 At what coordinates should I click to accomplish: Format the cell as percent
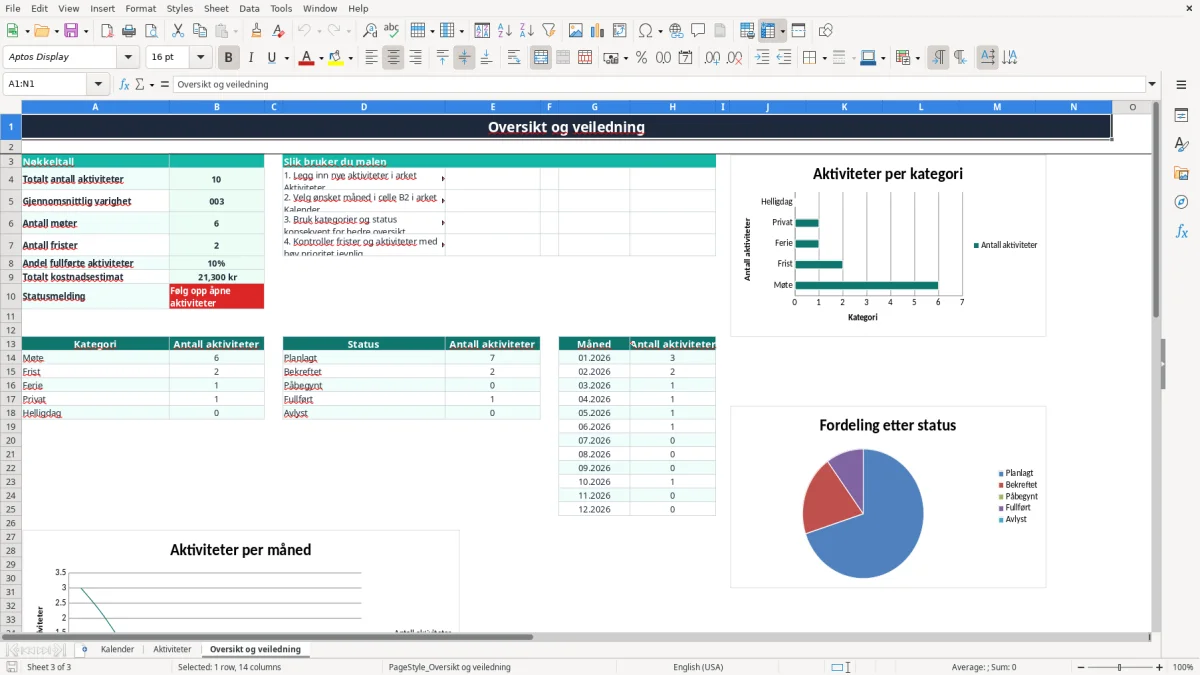click(x=641, y=58)
